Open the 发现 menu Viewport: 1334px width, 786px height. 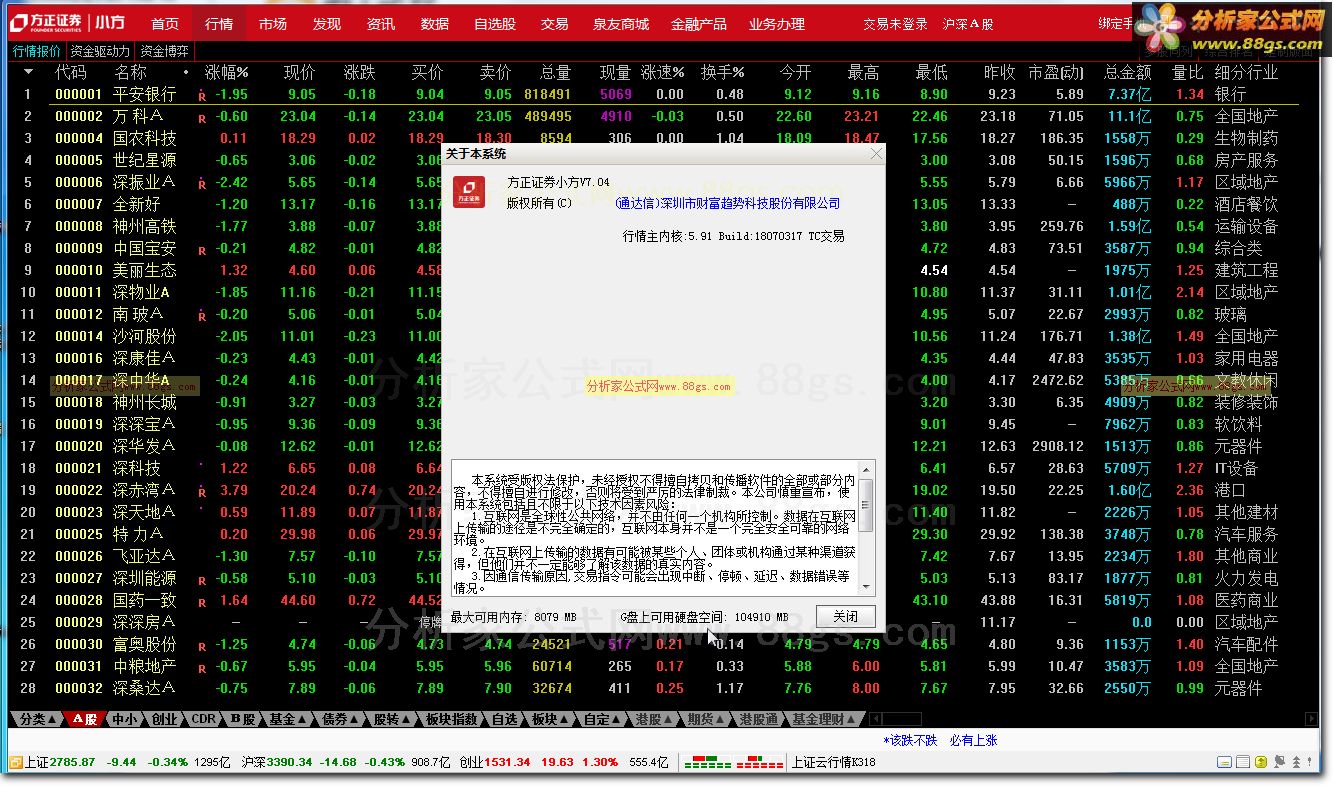[326, 24]
